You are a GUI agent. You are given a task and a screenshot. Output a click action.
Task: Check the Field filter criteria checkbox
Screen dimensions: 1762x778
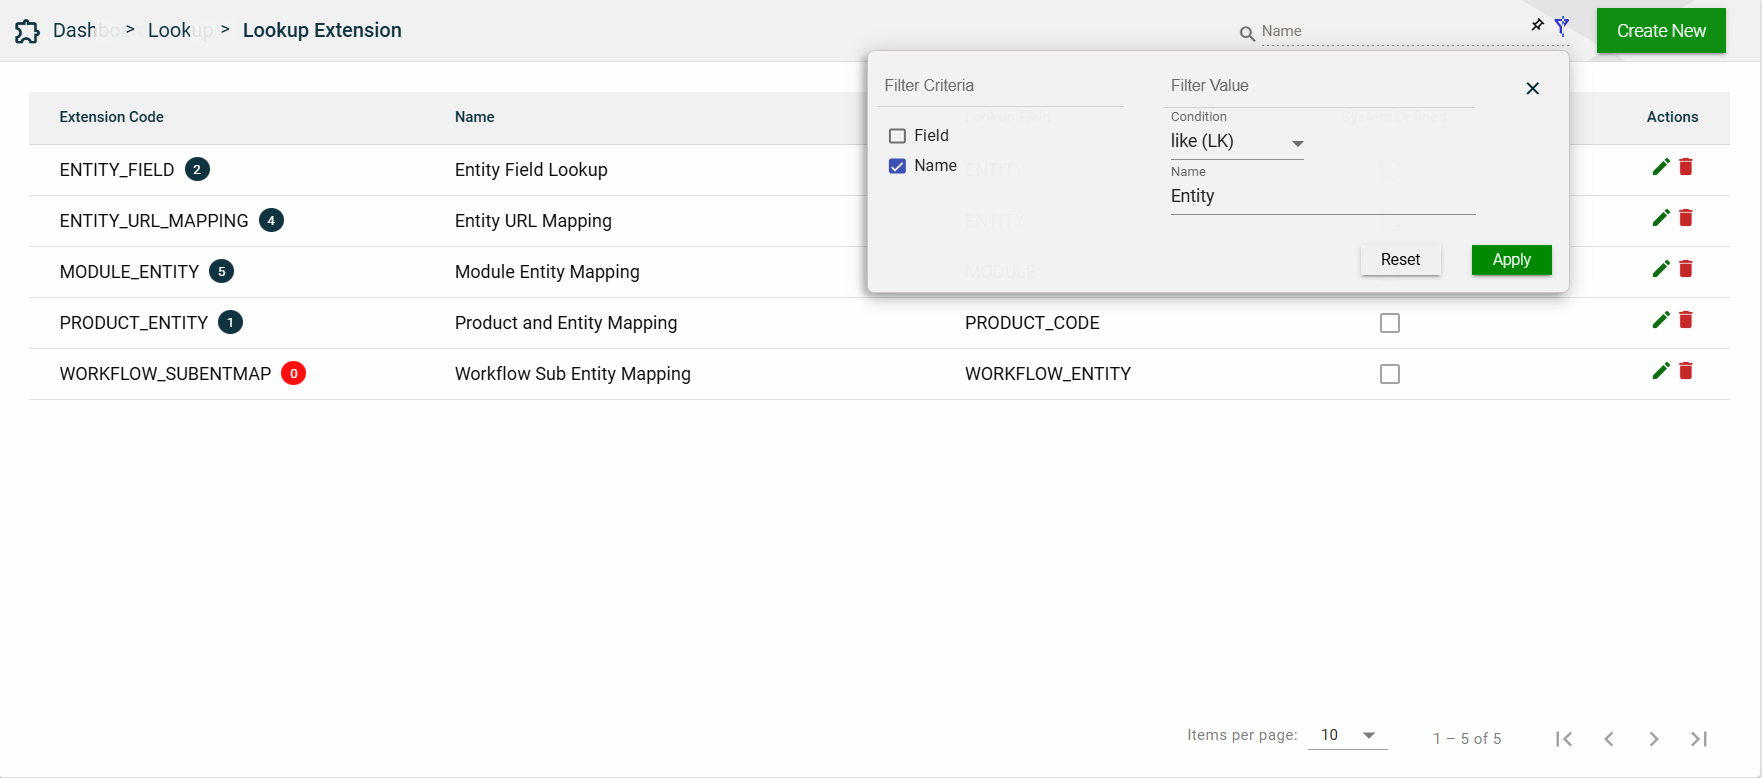pyautogui.click(x=897, y=136)
